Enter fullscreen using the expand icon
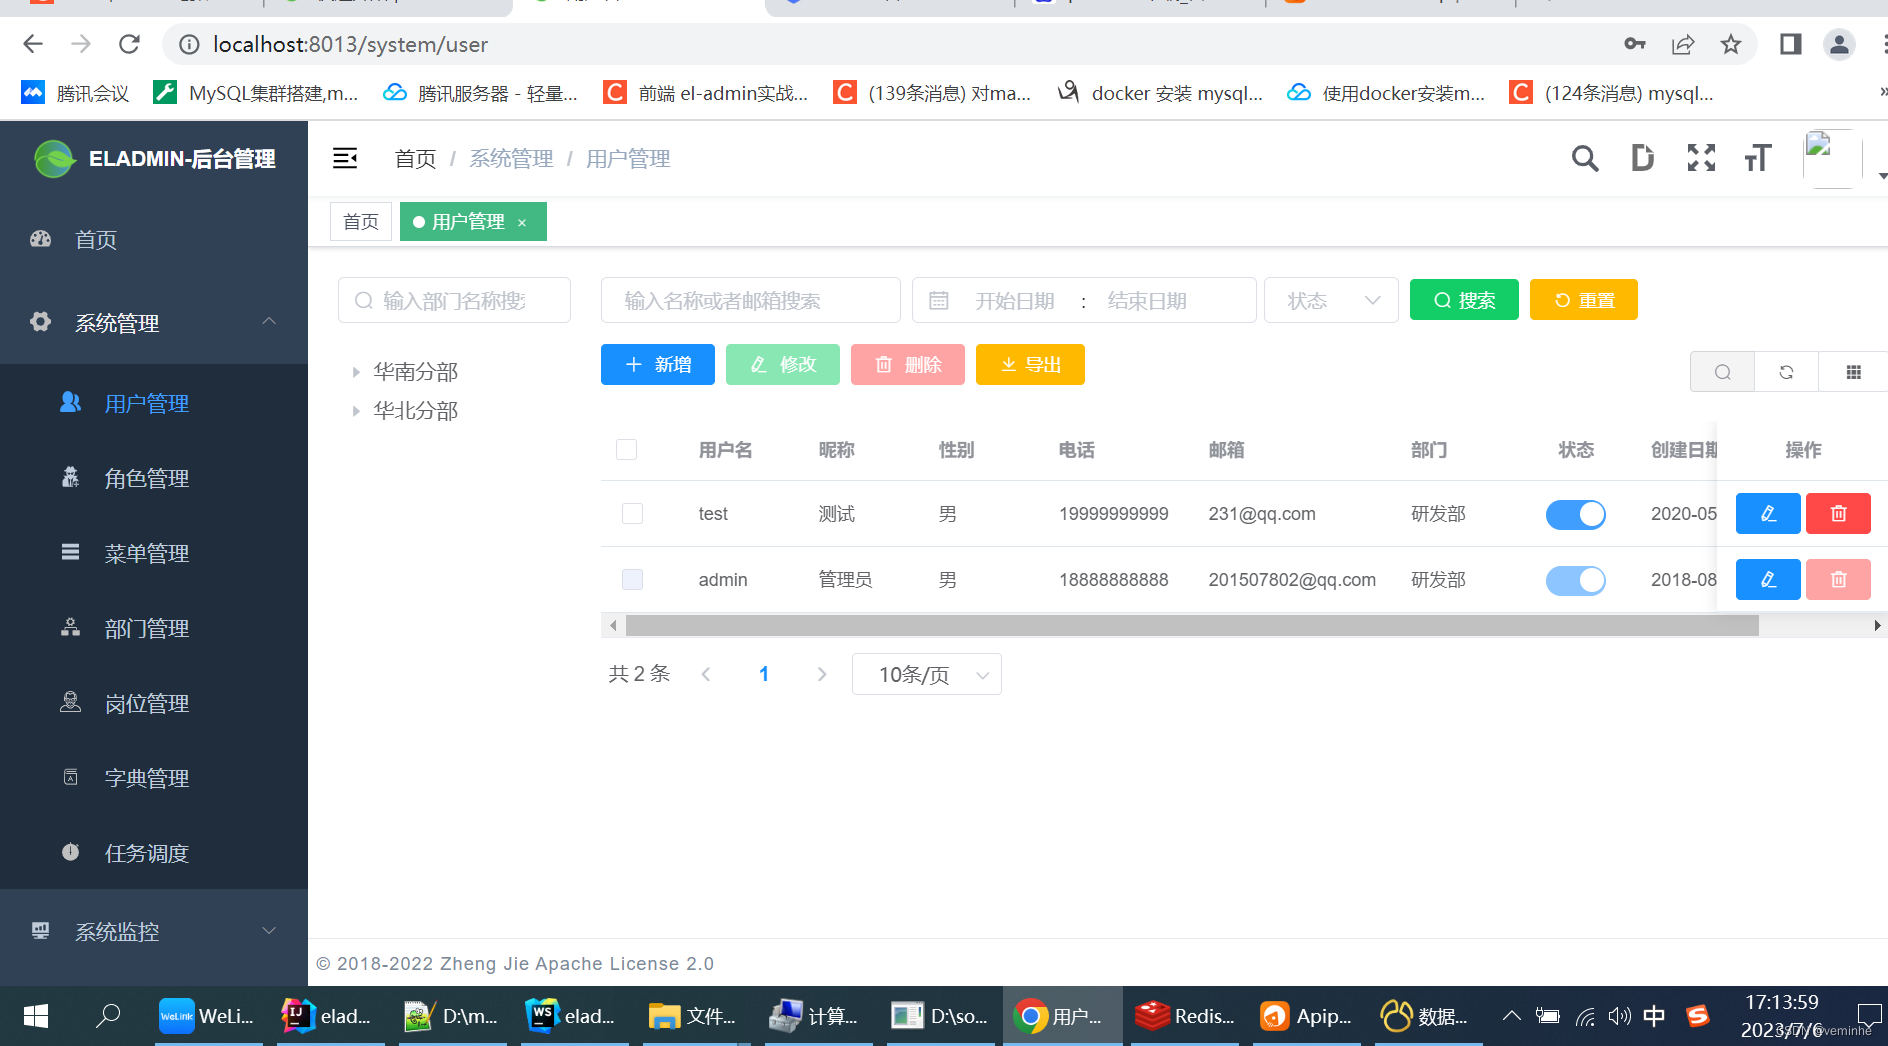The height and width of the screenshot is (1046, 1888). [1701, 158]
